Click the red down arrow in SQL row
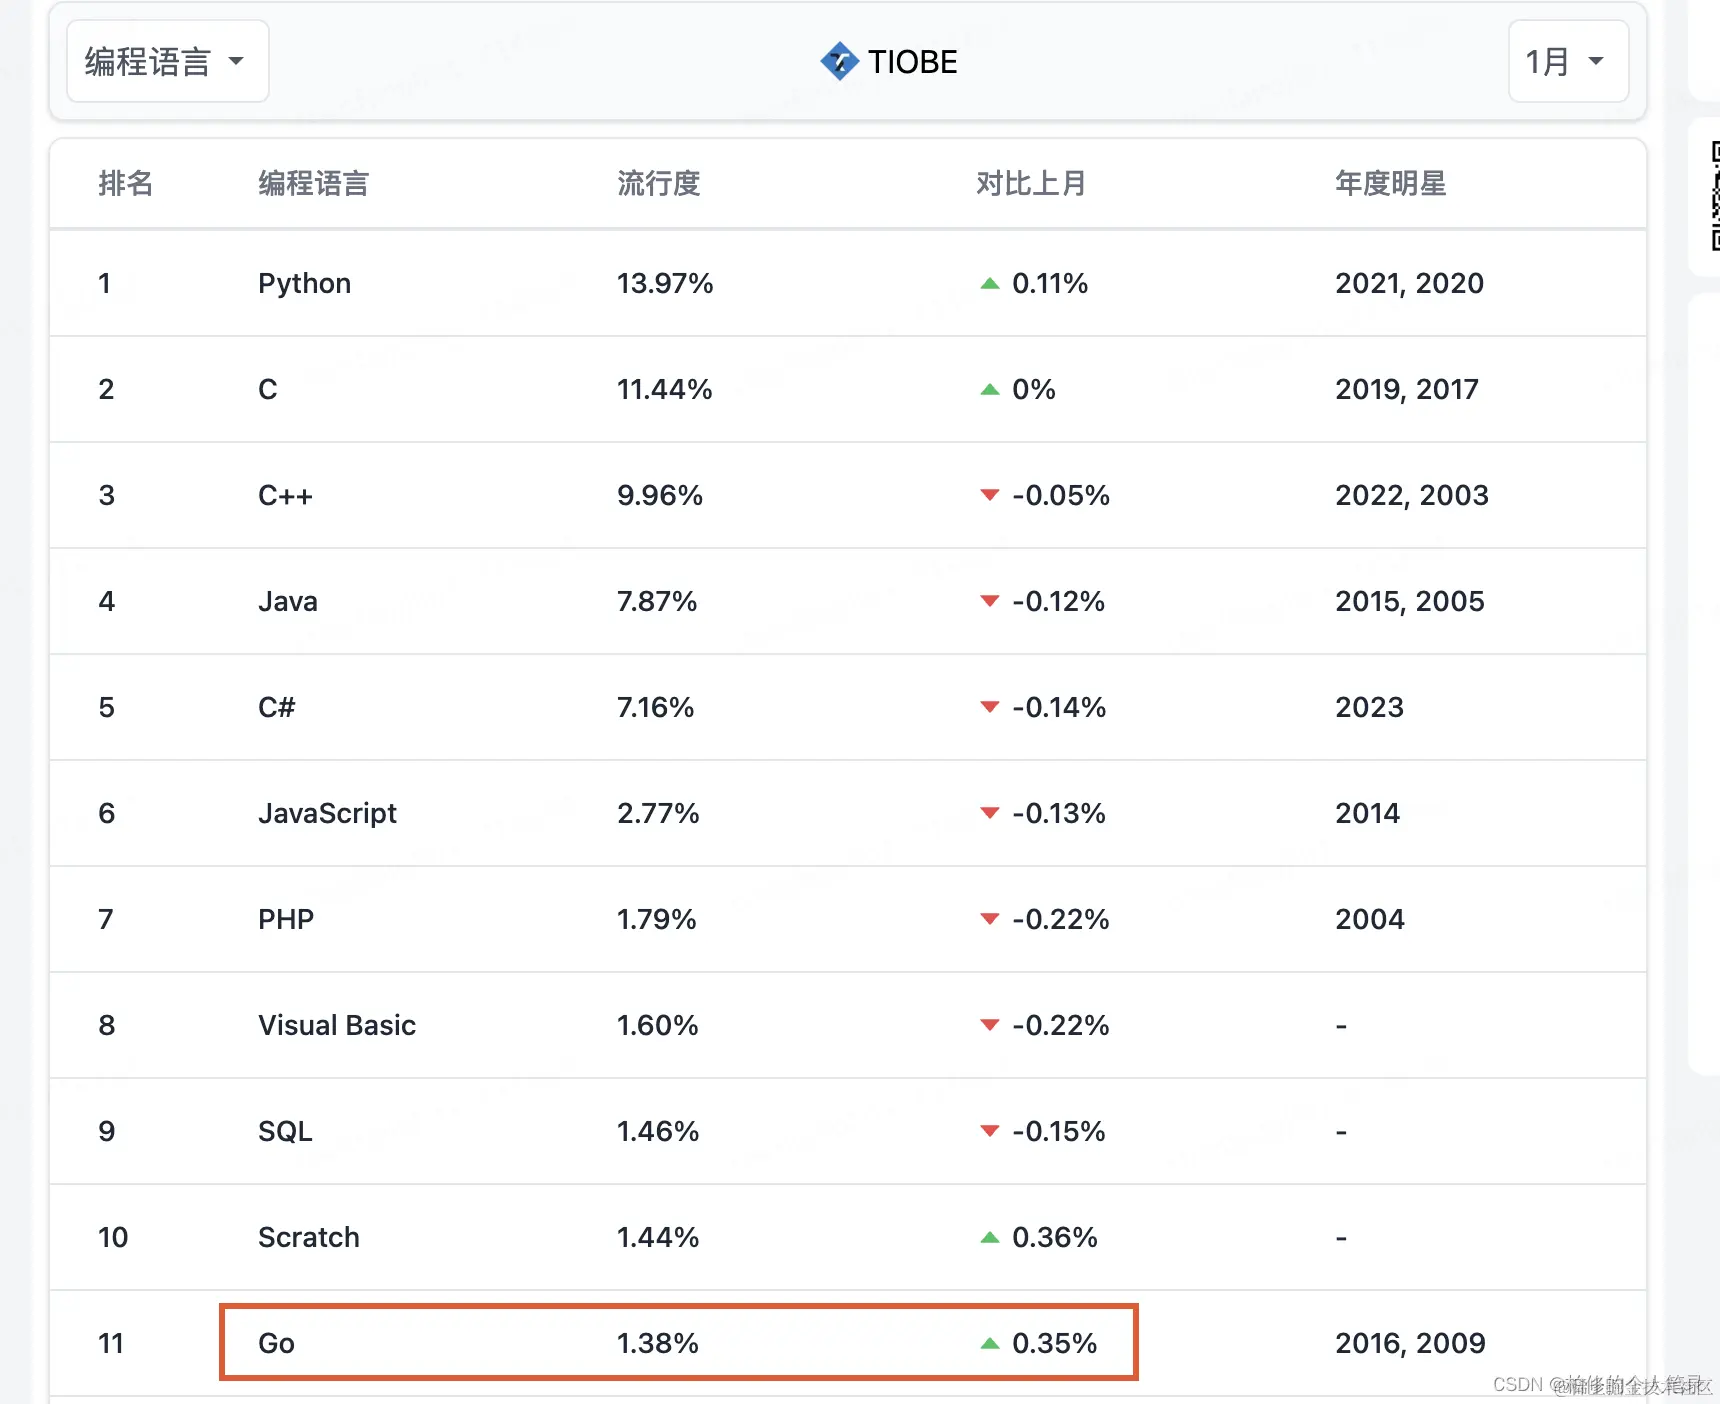The image size is (1720, 1404). pos(990,1131)
